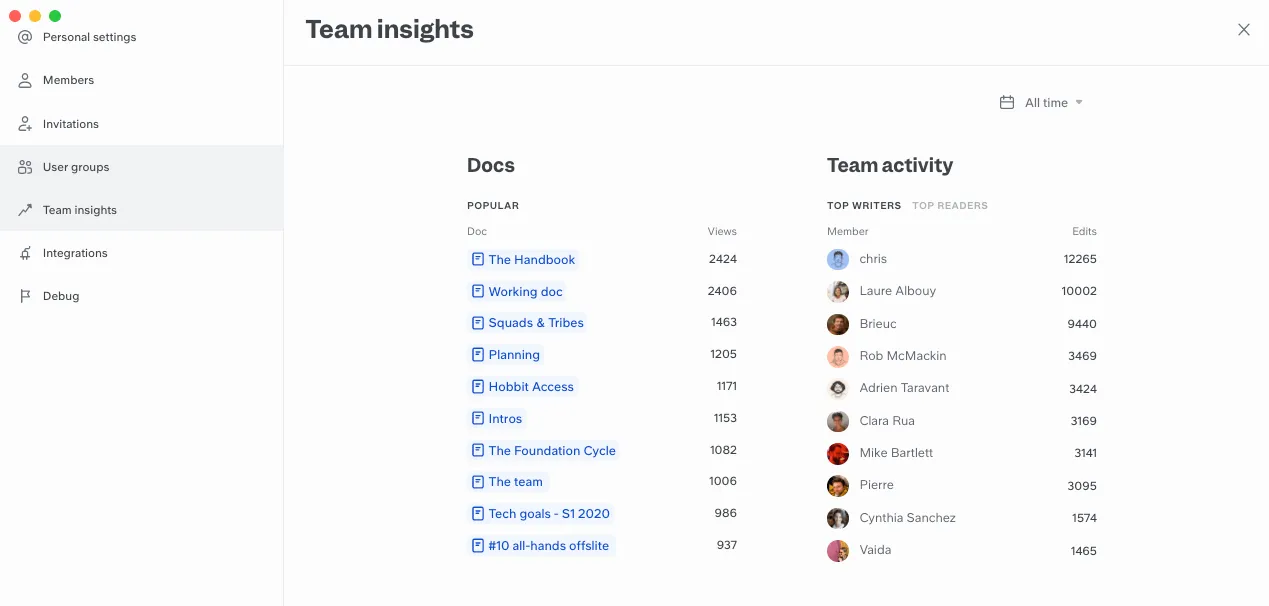Click the User groups icon
Image resolution: width=1269 pixels, height=606 pixels.
coord(25,167)
